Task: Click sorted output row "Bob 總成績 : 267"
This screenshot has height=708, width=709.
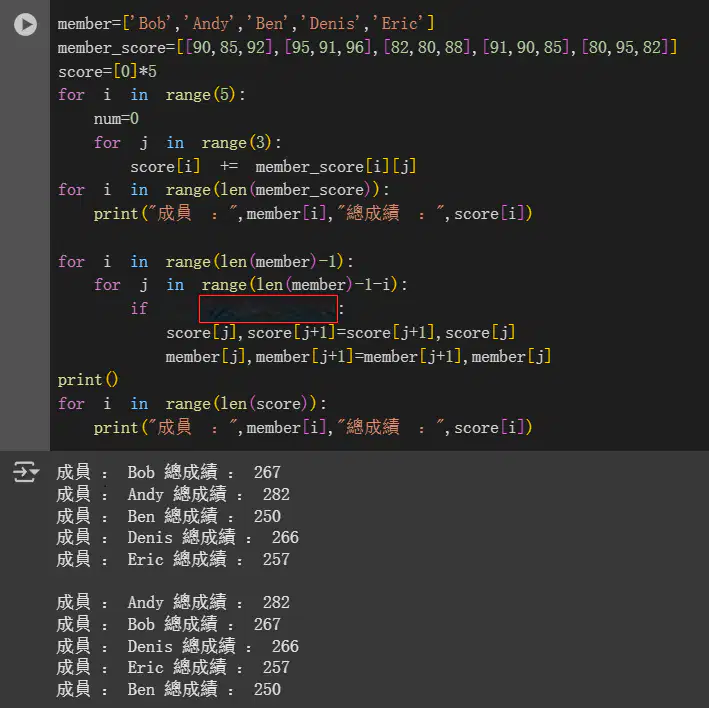Action: click(x=168, y=624)
